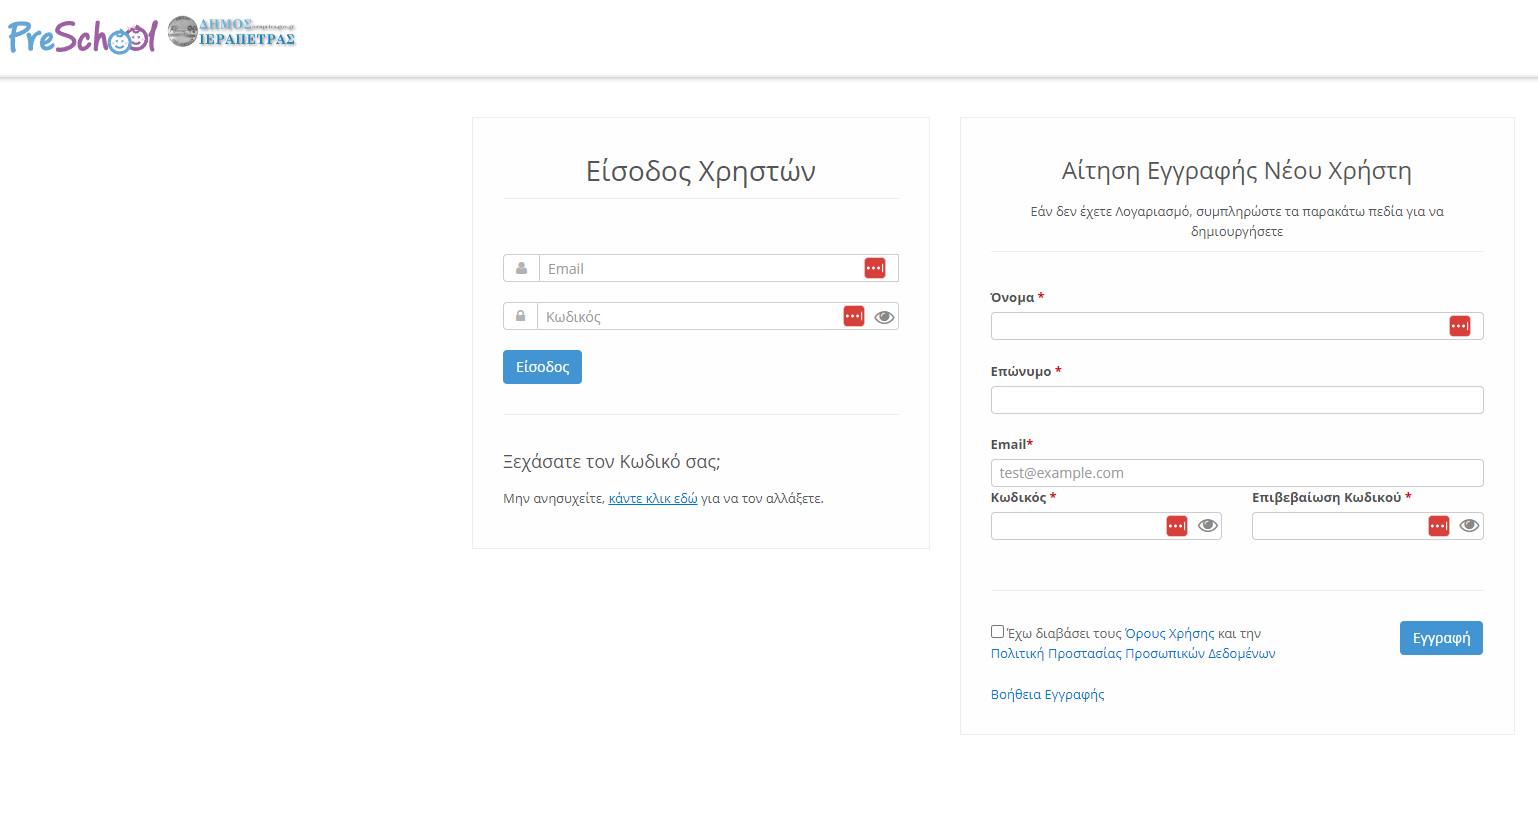Open the Βοήθεια Εγγραφής help link
Image resolution: width=1538 pixels, height=840 pixels.
point(1048,694)
